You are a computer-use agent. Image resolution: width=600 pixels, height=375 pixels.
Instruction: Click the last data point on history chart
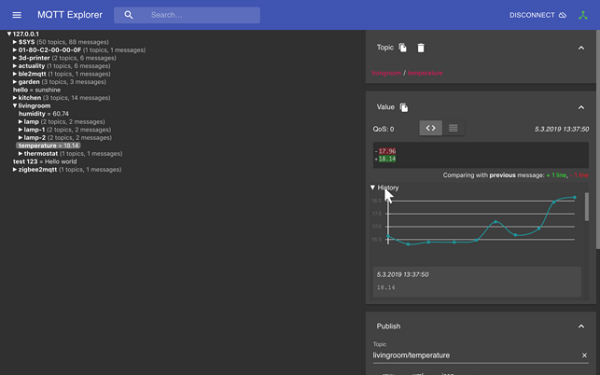[574, 197]
